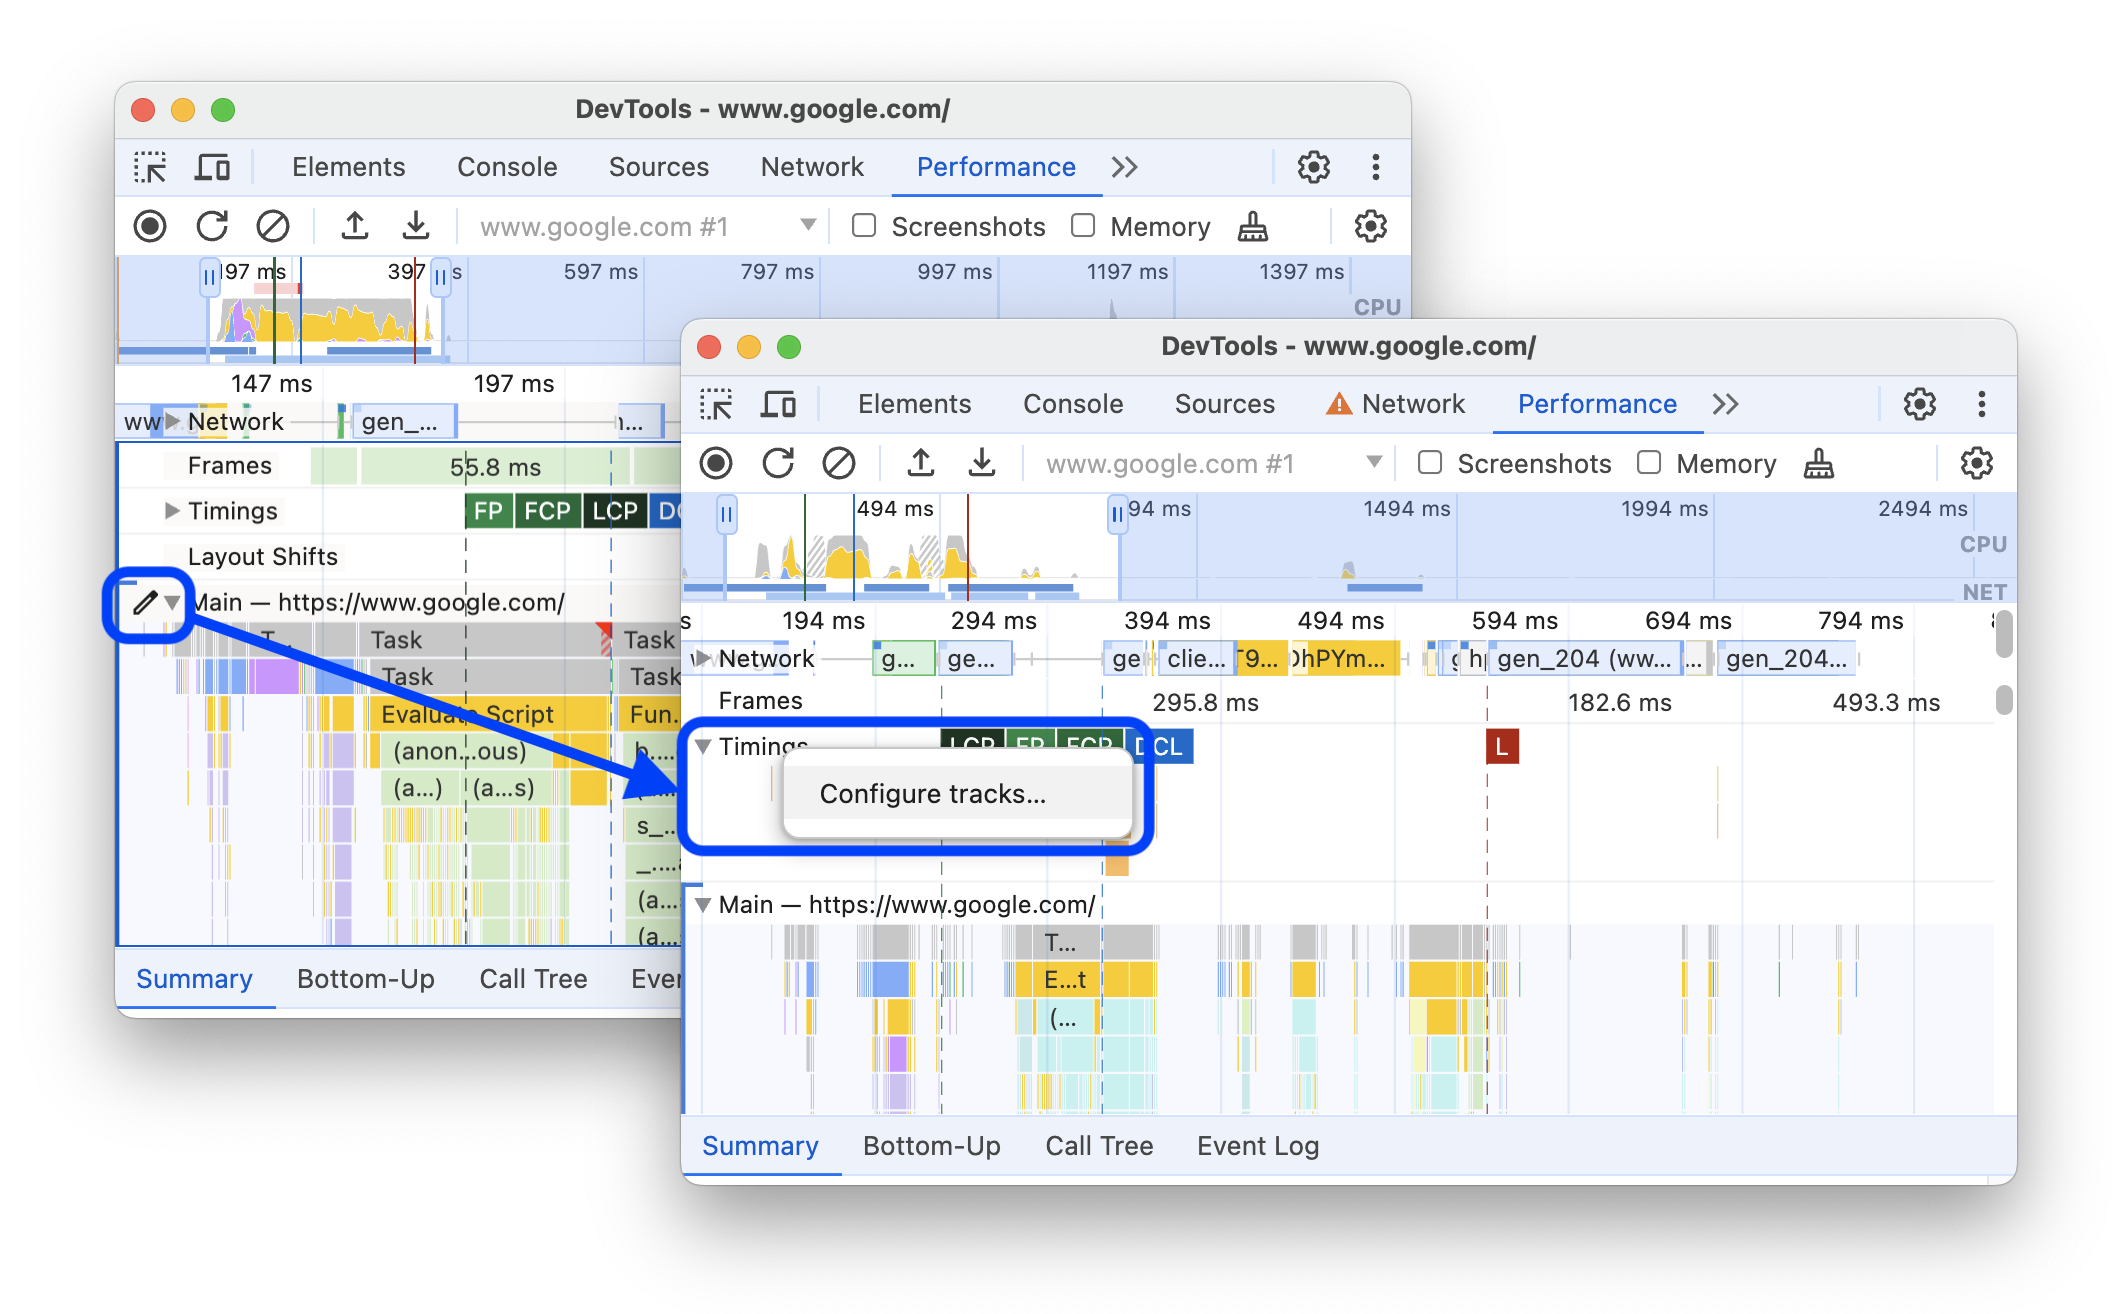
Task: Expand the Timings track section
Action: pyautogui.click(x=708, y=747)
